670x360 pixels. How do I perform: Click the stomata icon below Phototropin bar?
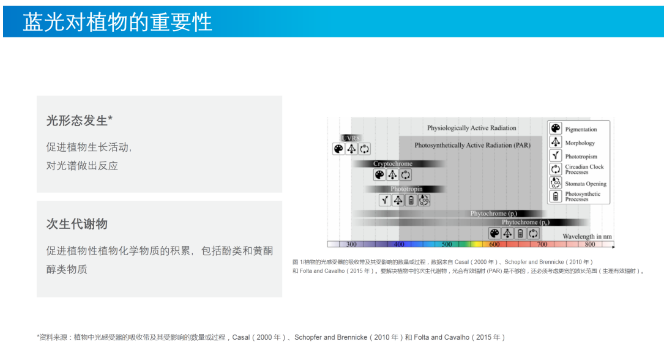[x=424, y=200]
